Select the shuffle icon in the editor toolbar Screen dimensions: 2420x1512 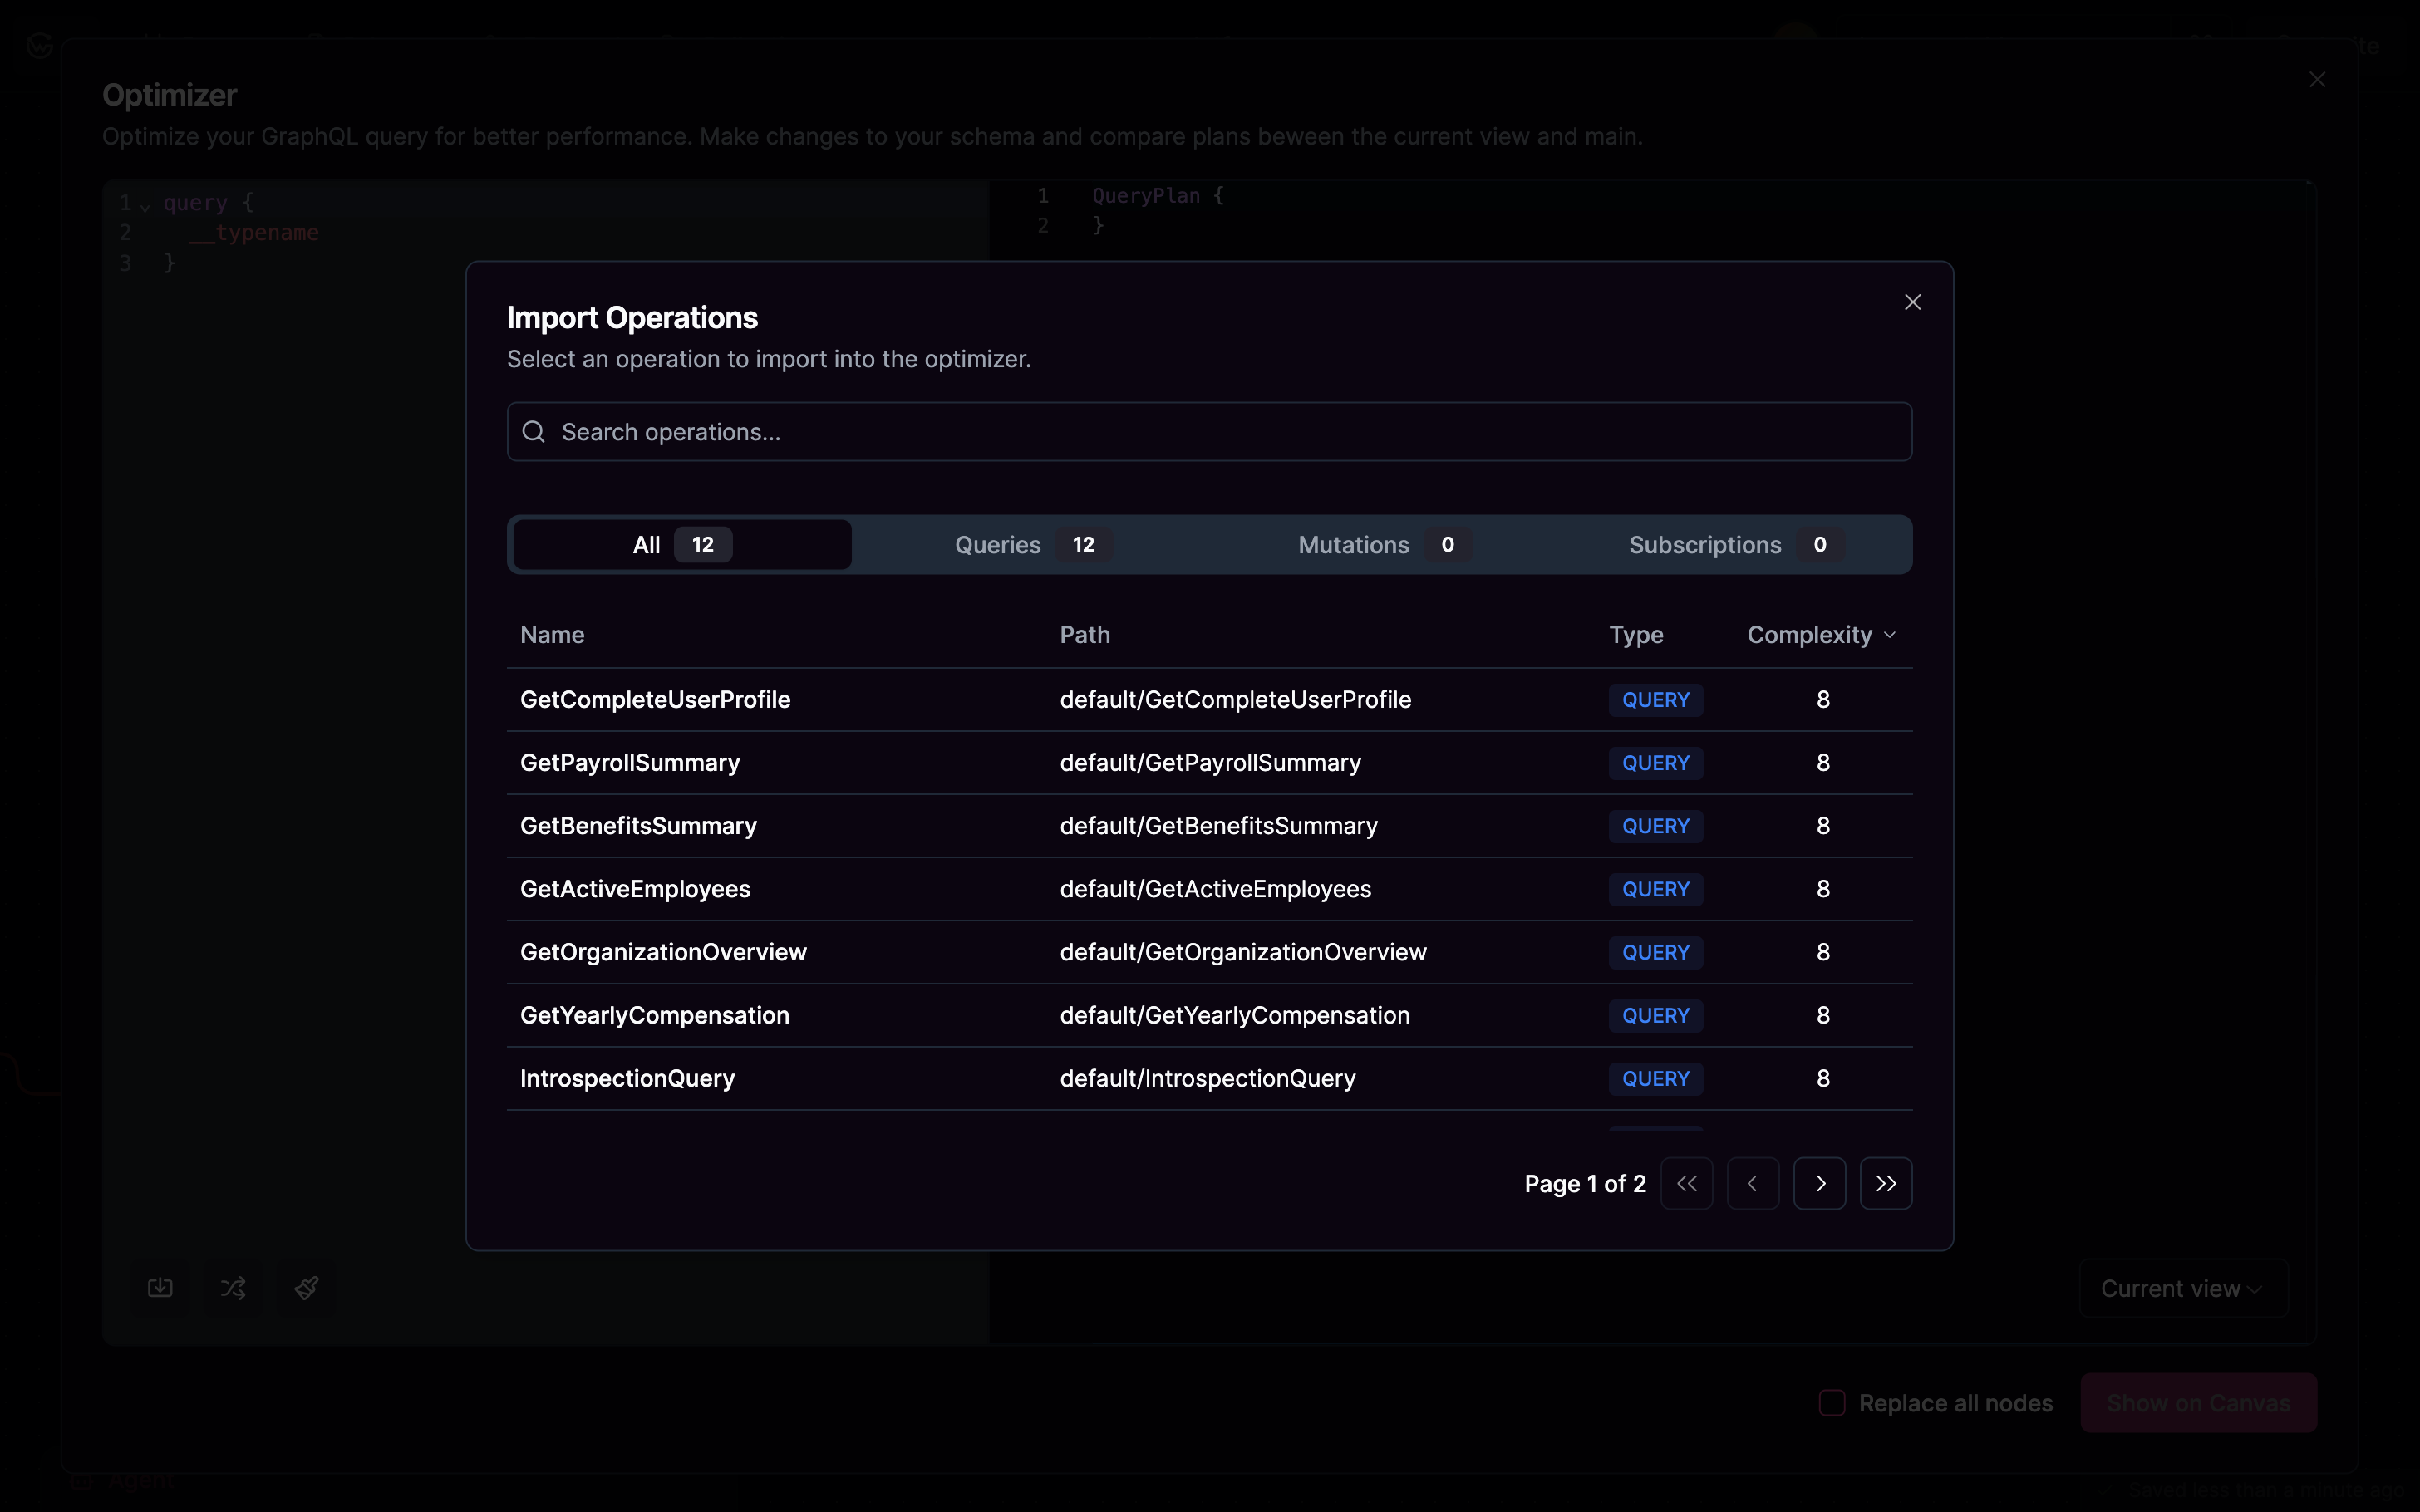click(x=232, y=1288)
